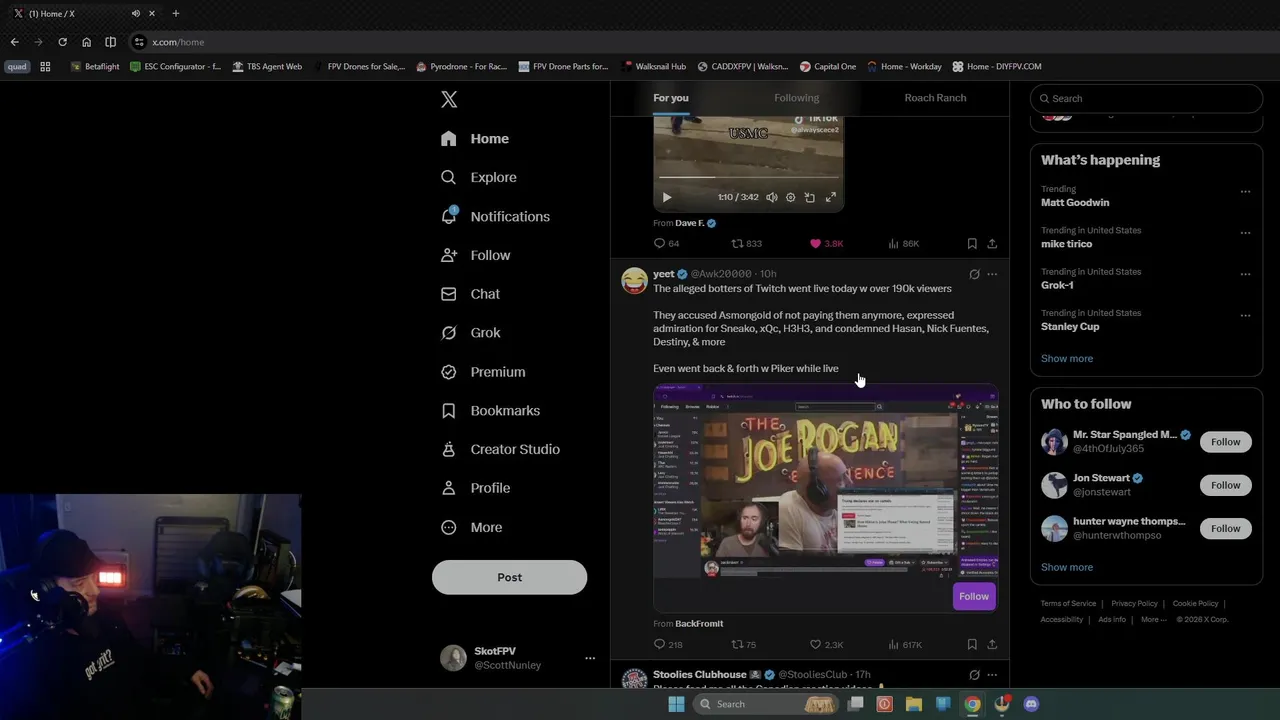Open Follow in the sidebar
1280x720 pixels.
point(476,255)
